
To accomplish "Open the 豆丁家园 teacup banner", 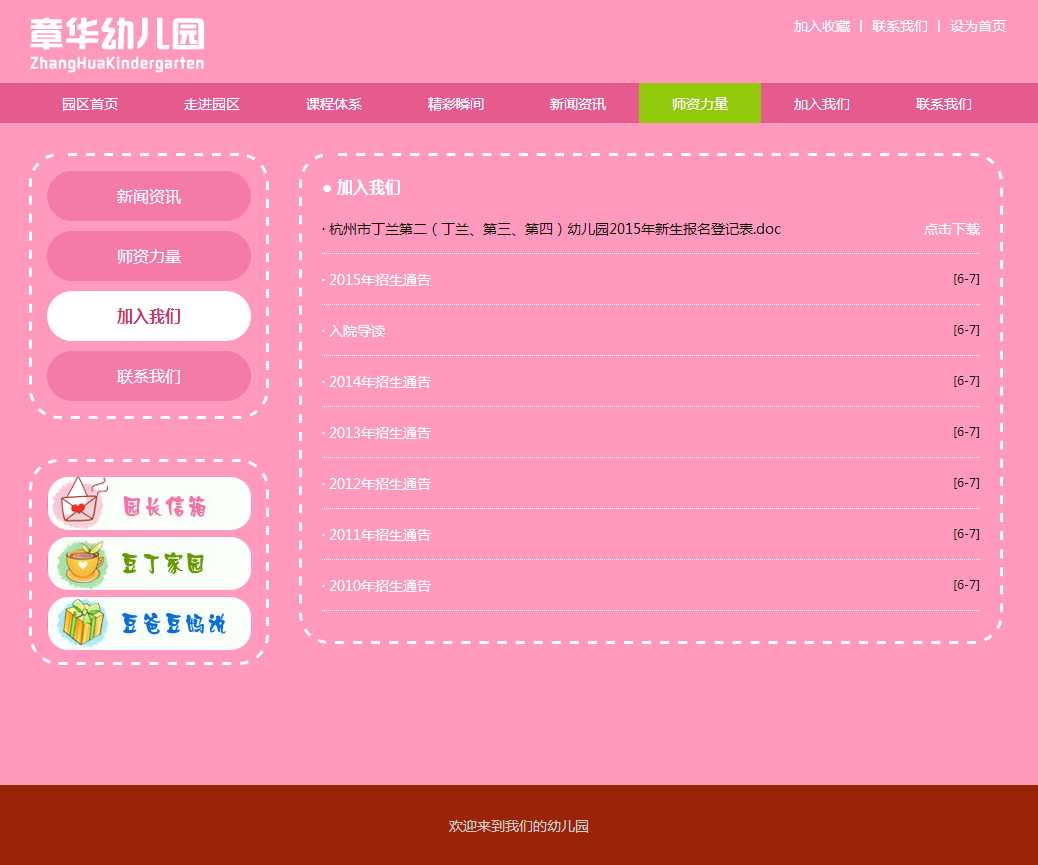I will pyautogui.click(x=149, y=564).
